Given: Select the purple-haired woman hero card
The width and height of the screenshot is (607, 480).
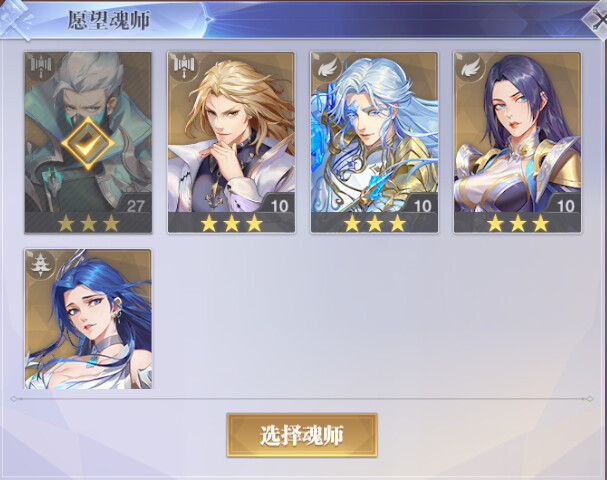Looking at the screenshot, I should coord(517,142).
